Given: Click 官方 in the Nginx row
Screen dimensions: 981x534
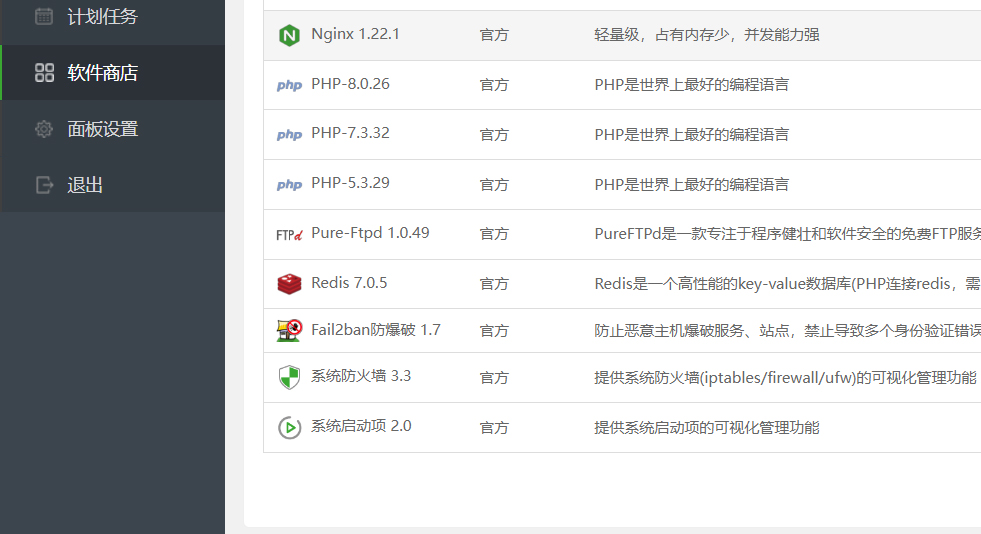Looking at the screenshot, I should (494, 35).
